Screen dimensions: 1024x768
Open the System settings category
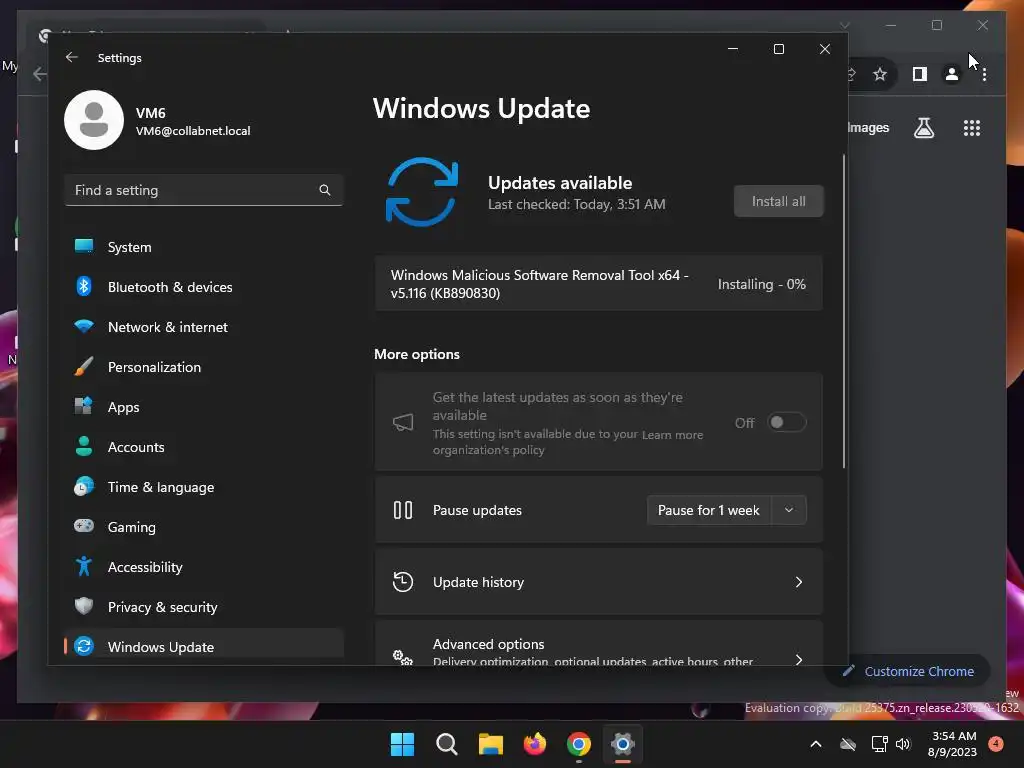pos(204,247)
